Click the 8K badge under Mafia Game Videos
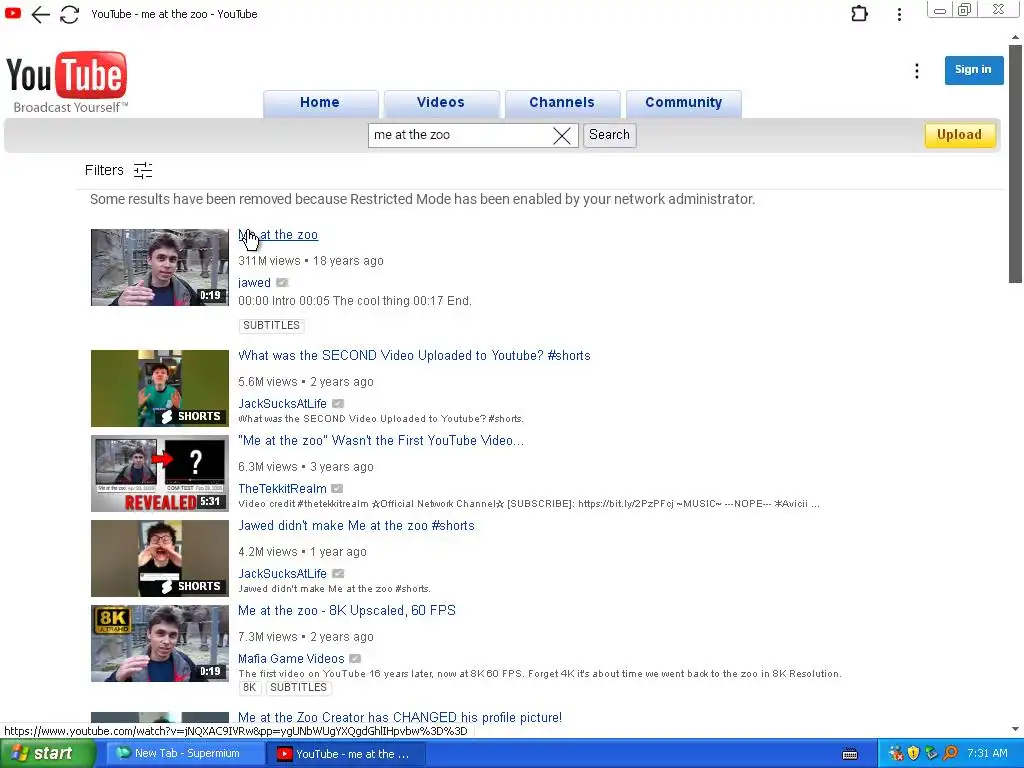The height and width of the screenshot is (768, 1024). (x=249, y=688)
